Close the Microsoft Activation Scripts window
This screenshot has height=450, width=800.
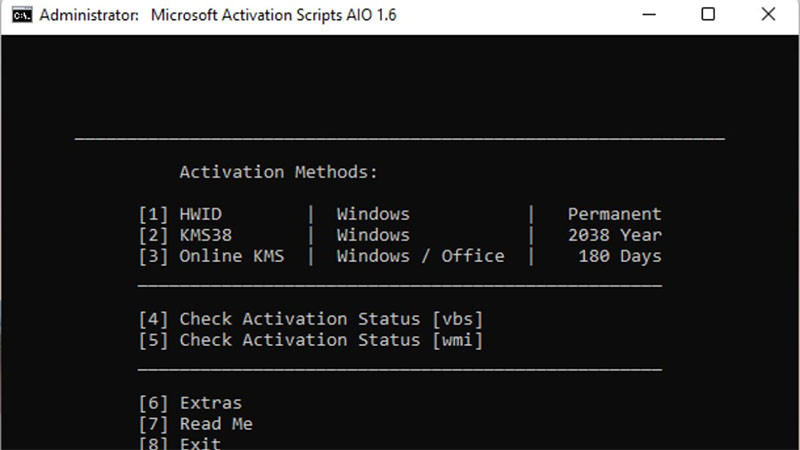(x=768, y=14)
